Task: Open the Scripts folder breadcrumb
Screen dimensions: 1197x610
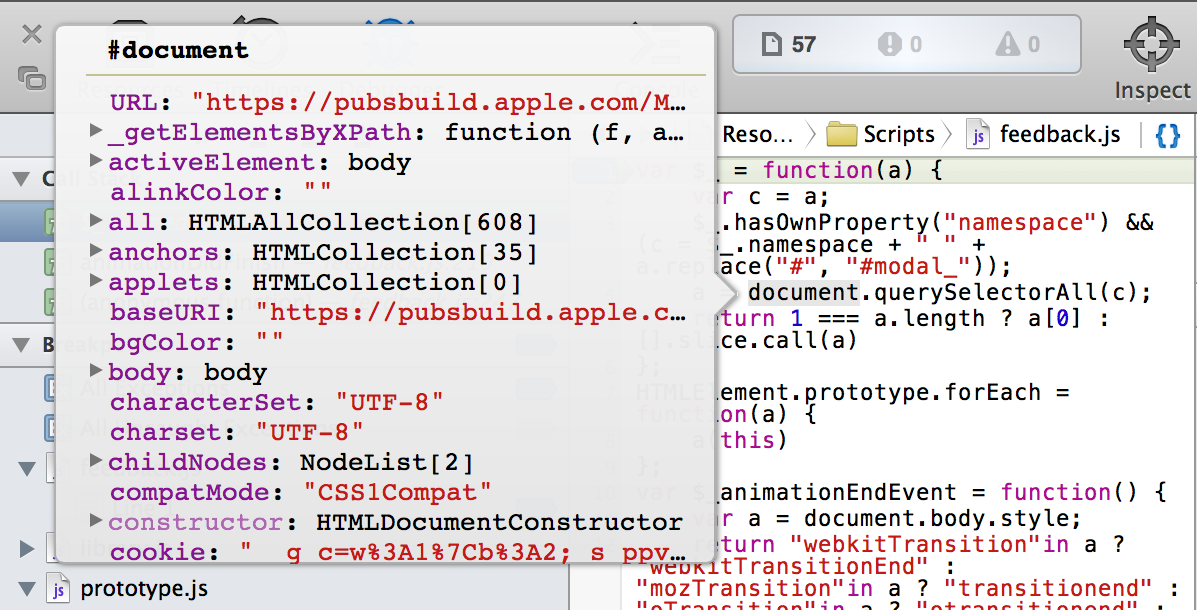Action: tap(881, 135)
